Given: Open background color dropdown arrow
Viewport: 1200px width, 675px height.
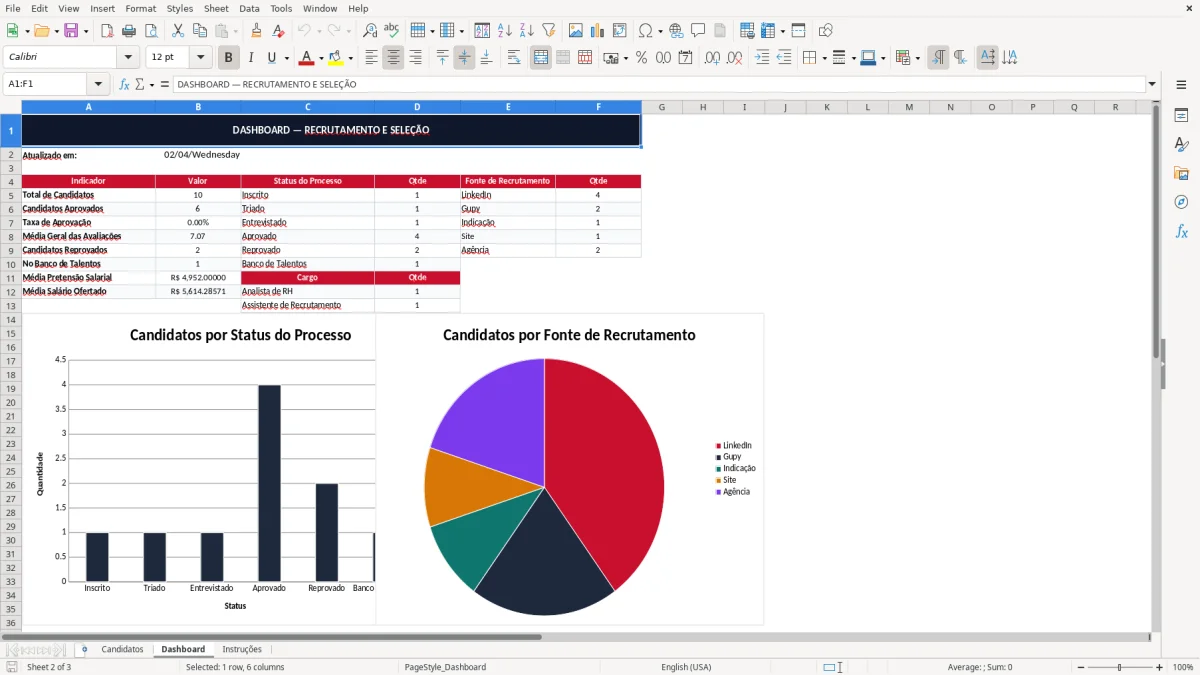Looking at the screenshot, I should 350,58.
